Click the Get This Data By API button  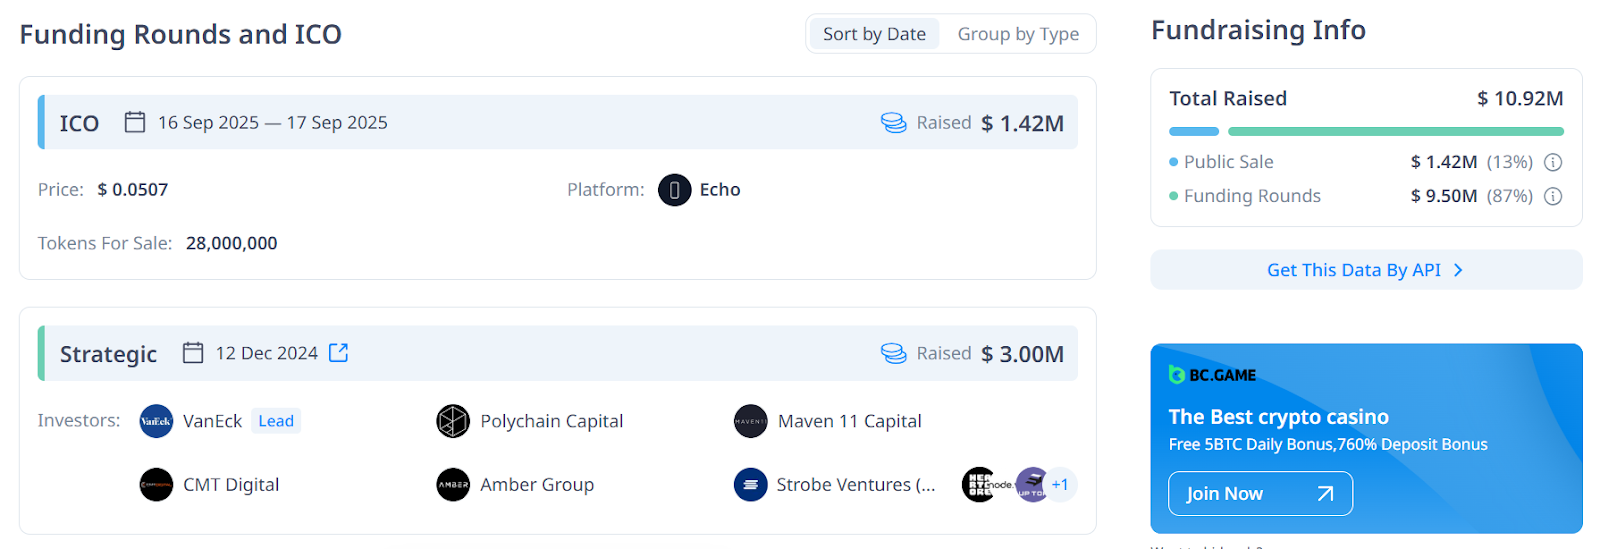[x=1366, y=270]
